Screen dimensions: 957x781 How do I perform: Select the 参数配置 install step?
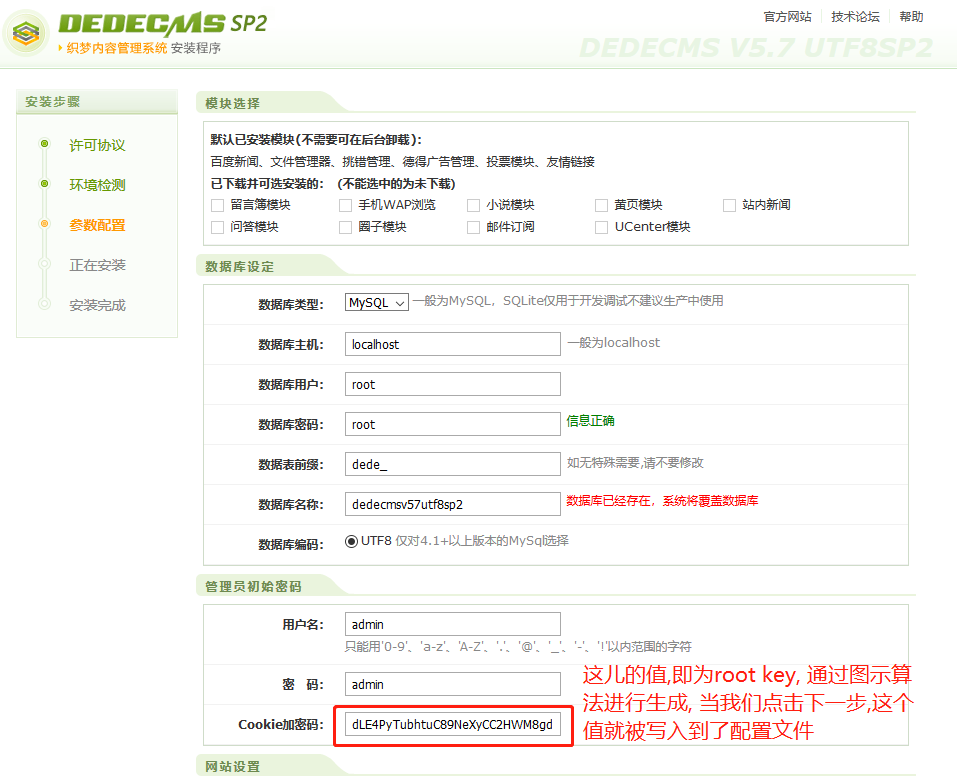[97, 225]
